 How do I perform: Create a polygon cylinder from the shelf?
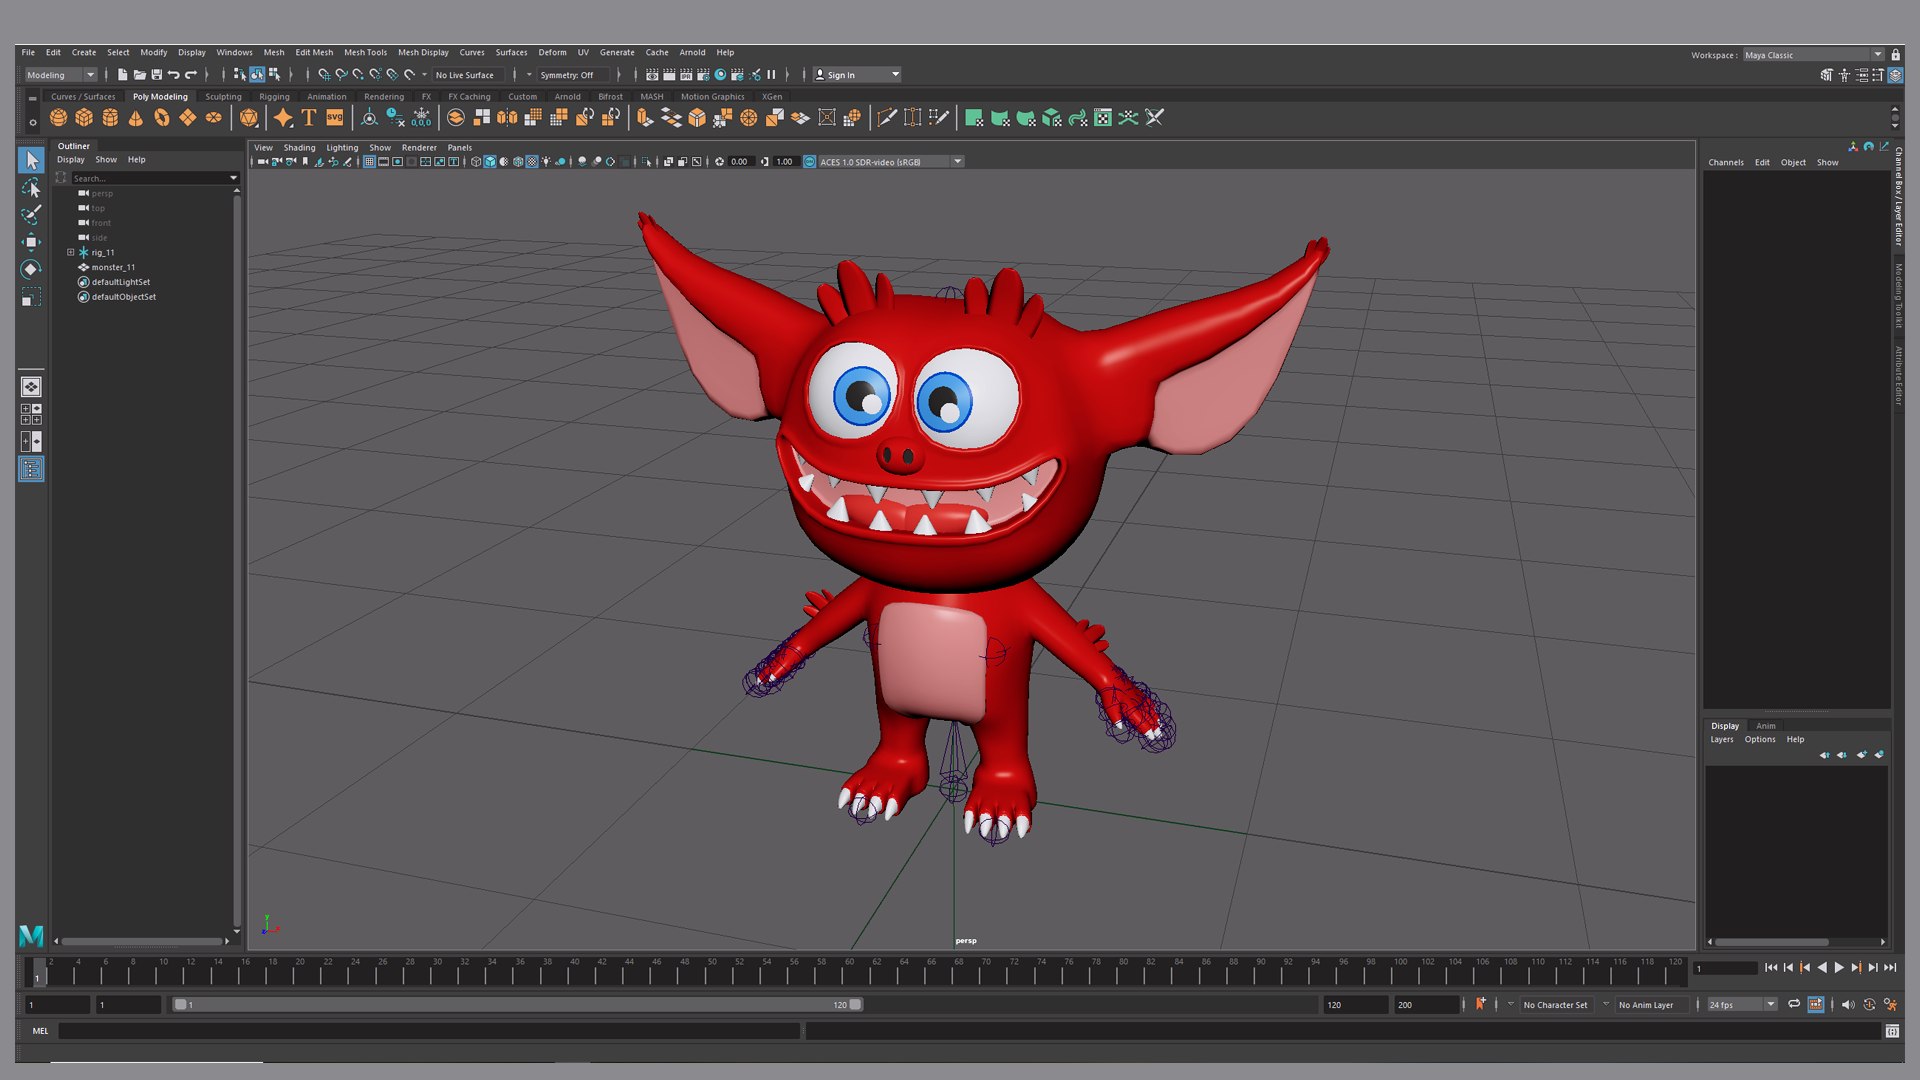(x=110, y=118)
